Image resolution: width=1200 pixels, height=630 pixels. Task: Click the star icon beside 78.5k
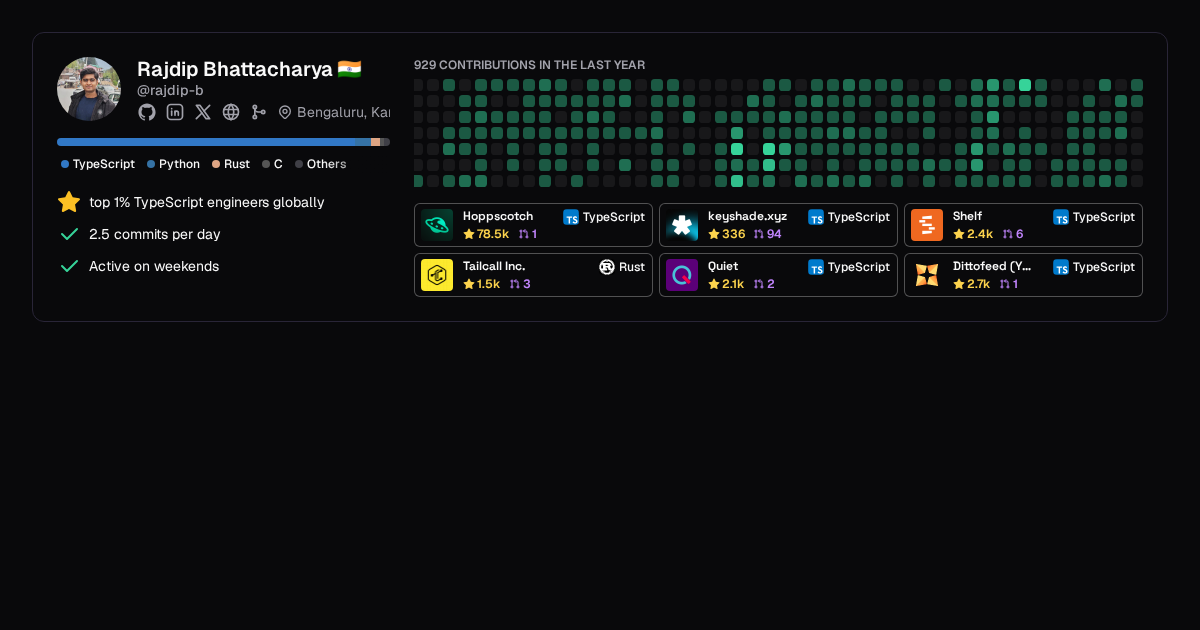click(469, 234)
